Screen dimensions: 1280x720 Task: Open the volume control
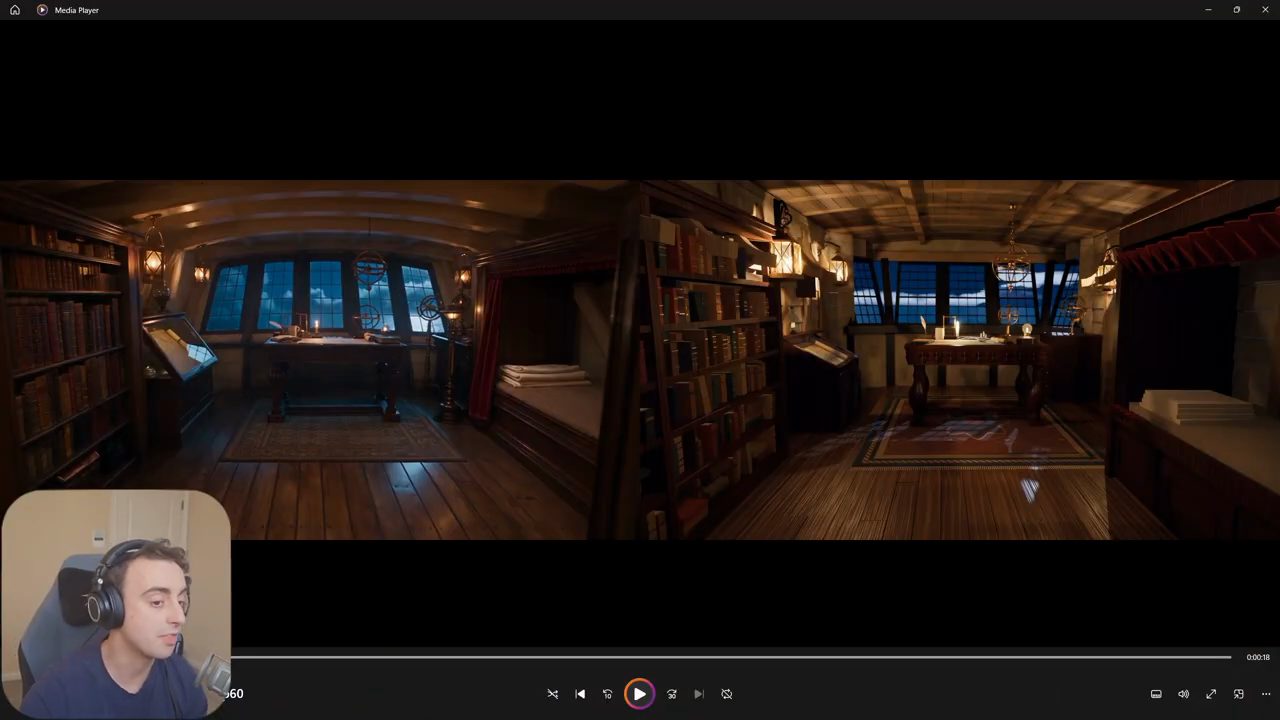coord(1183,694)
